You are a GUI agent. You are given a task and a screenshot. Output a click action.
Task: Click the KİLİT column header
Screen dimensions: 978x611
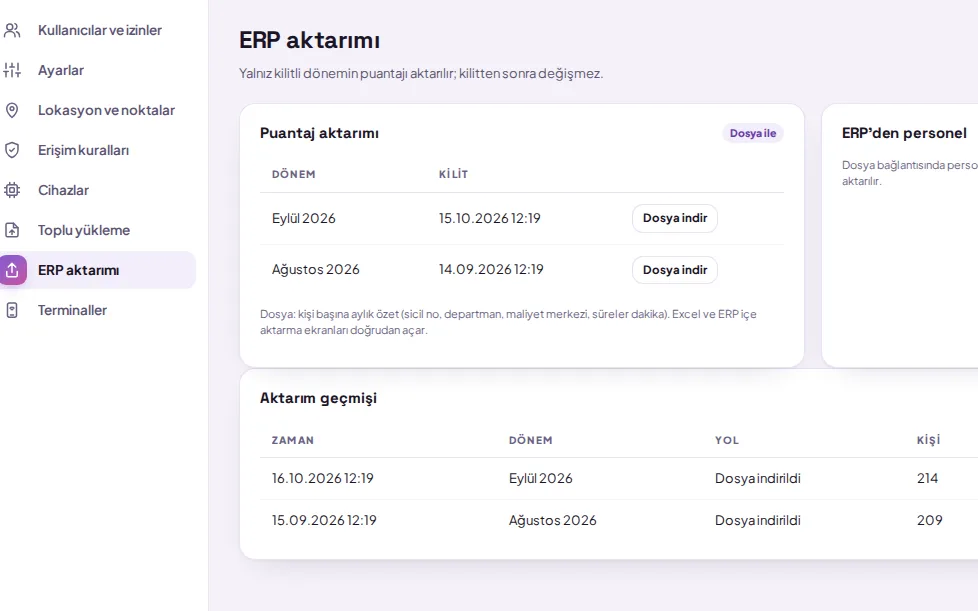453,175
